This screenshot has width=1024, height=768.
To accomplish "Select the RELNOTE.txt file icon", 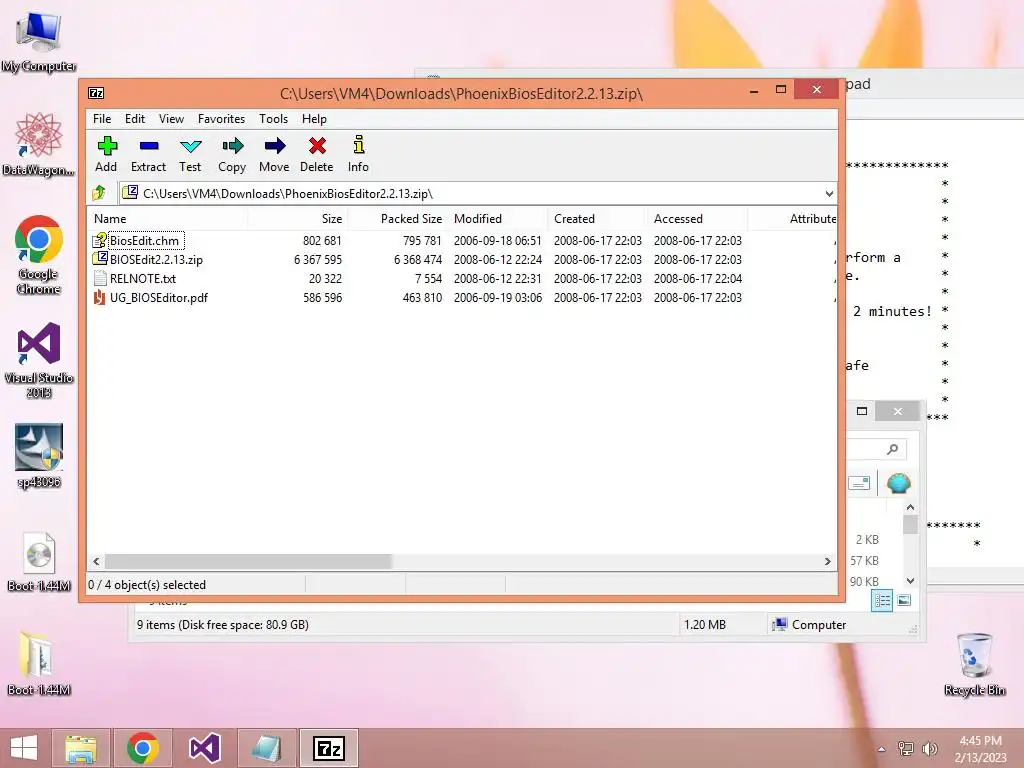I will point(100,278).
